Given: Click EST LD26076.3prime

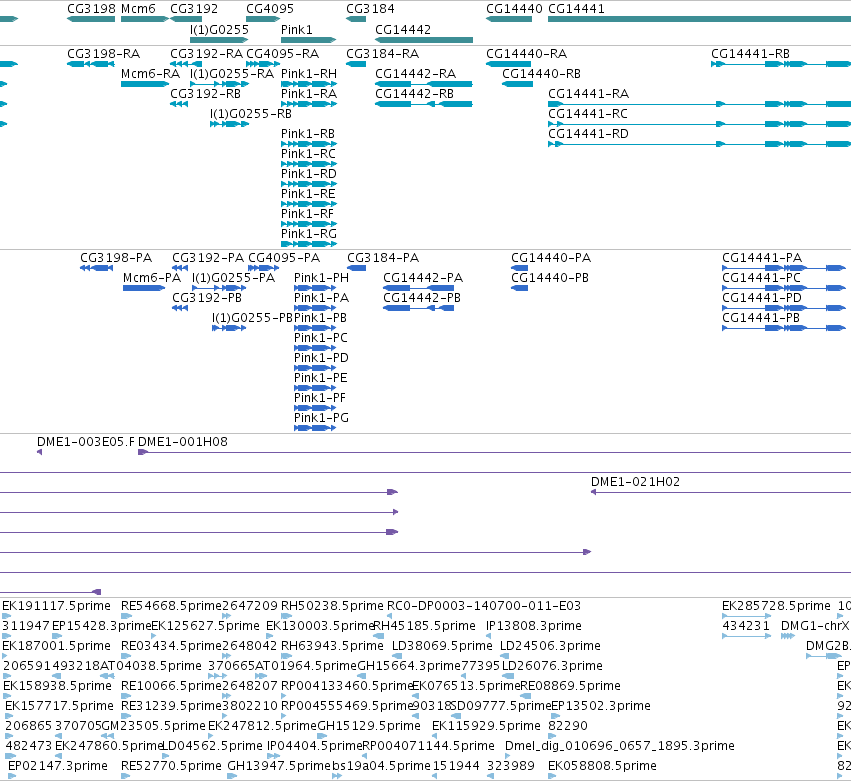Looking at the screenshot, I should (x=552, y=666).
